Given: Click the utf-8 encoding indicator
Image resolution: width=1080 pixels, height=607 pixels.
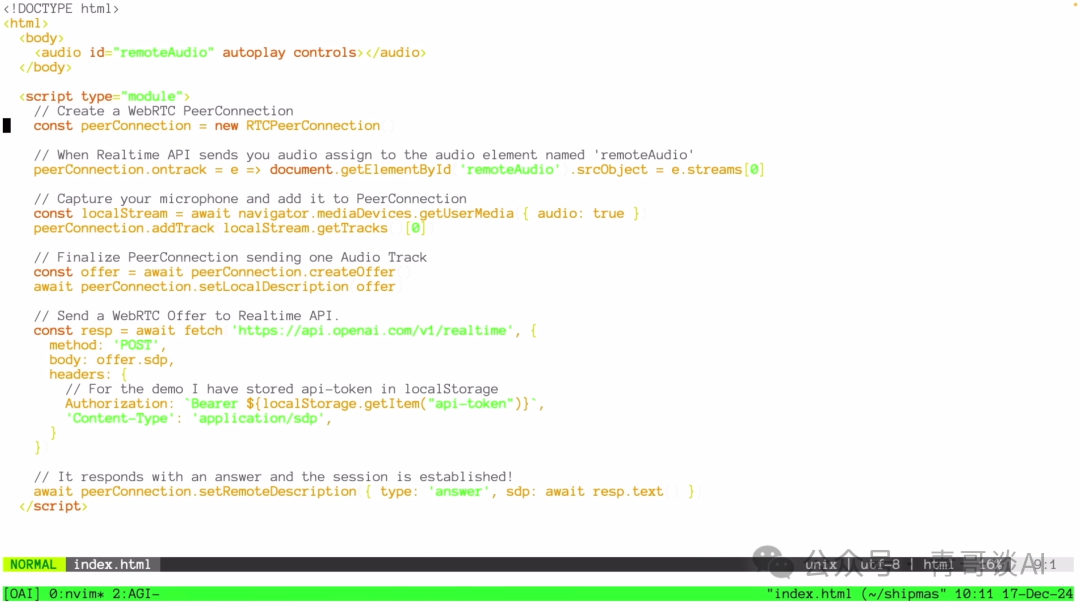Looking at the screenshot, I should tap(880, 565).
